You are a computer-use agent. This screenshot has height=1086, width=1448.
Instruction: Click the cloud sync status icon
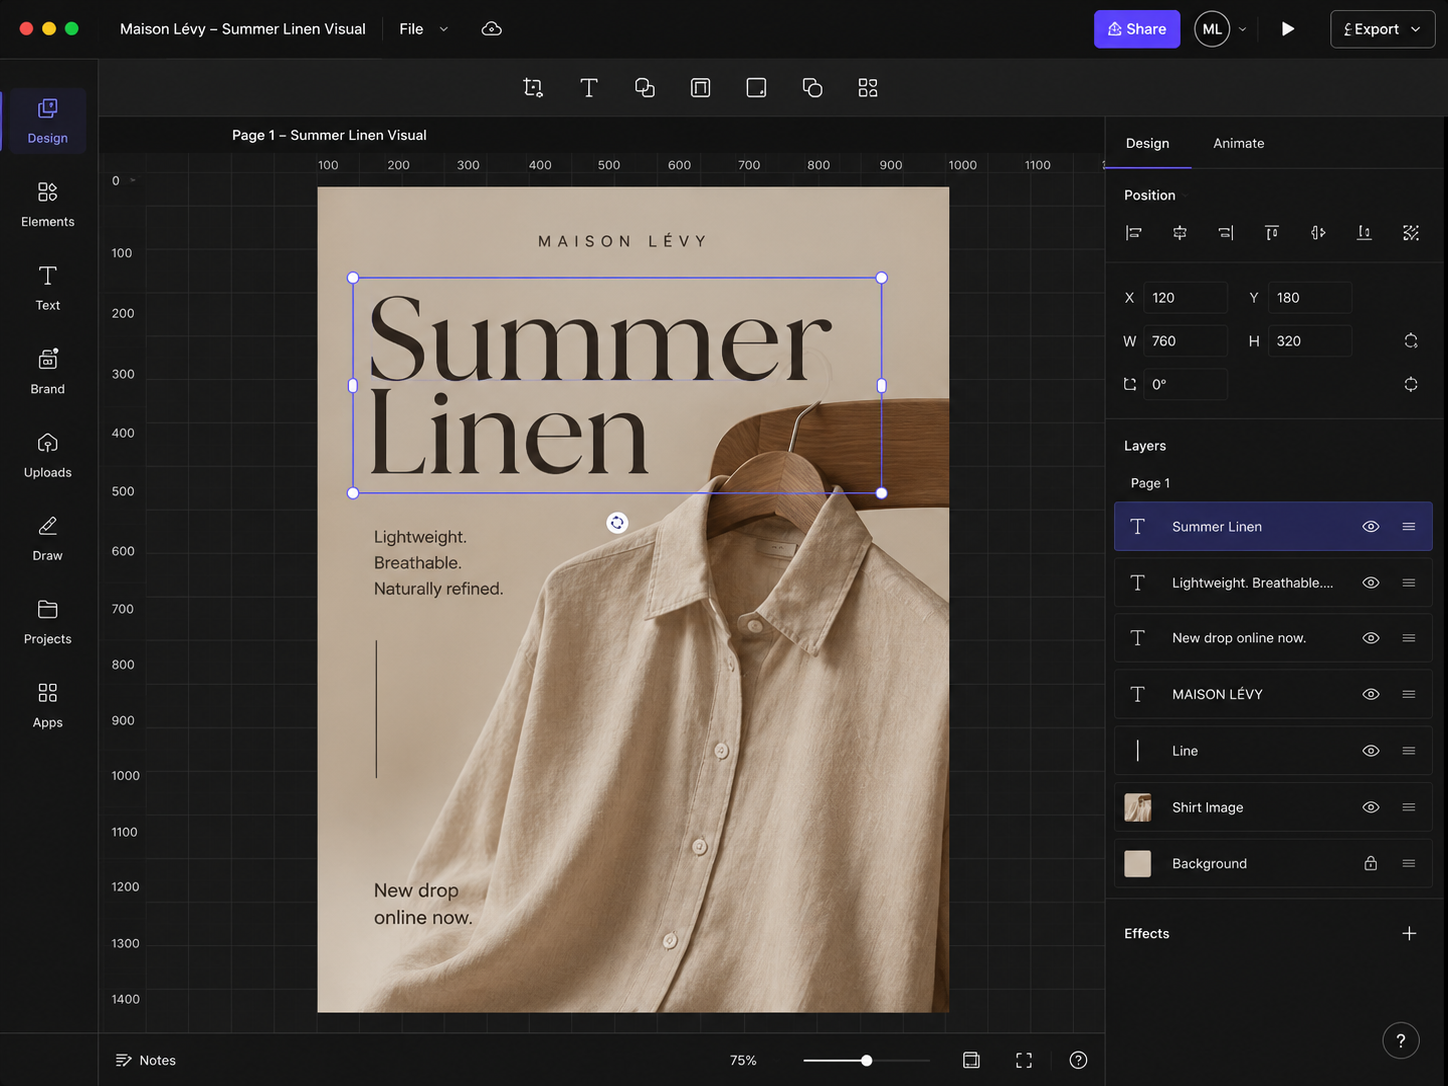click(491, 29)
